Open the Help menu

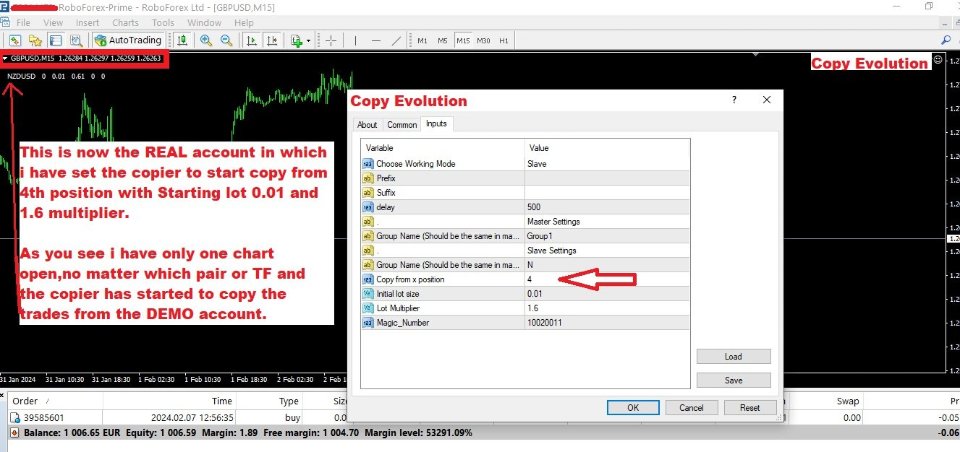tap(244, 23)
